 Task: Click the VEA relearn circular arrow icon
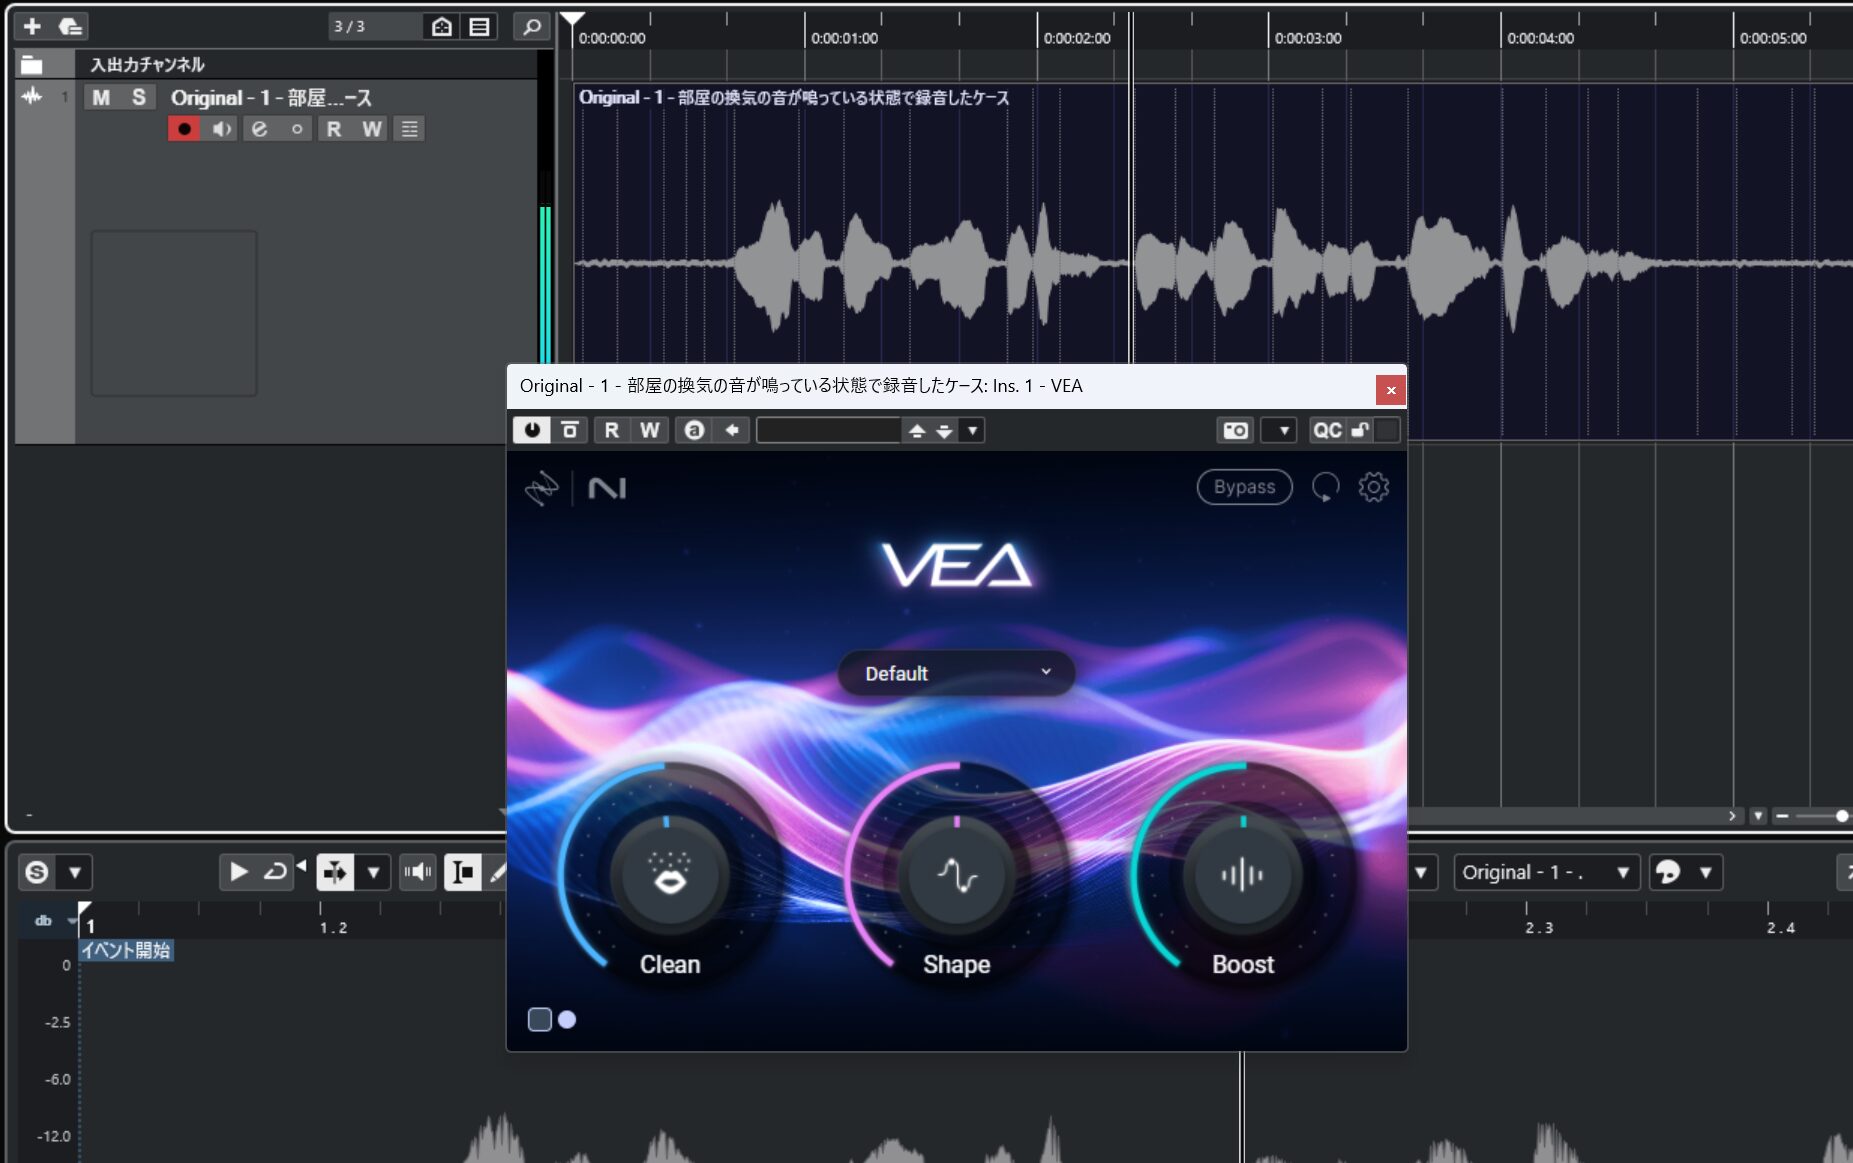[1325, 487]
